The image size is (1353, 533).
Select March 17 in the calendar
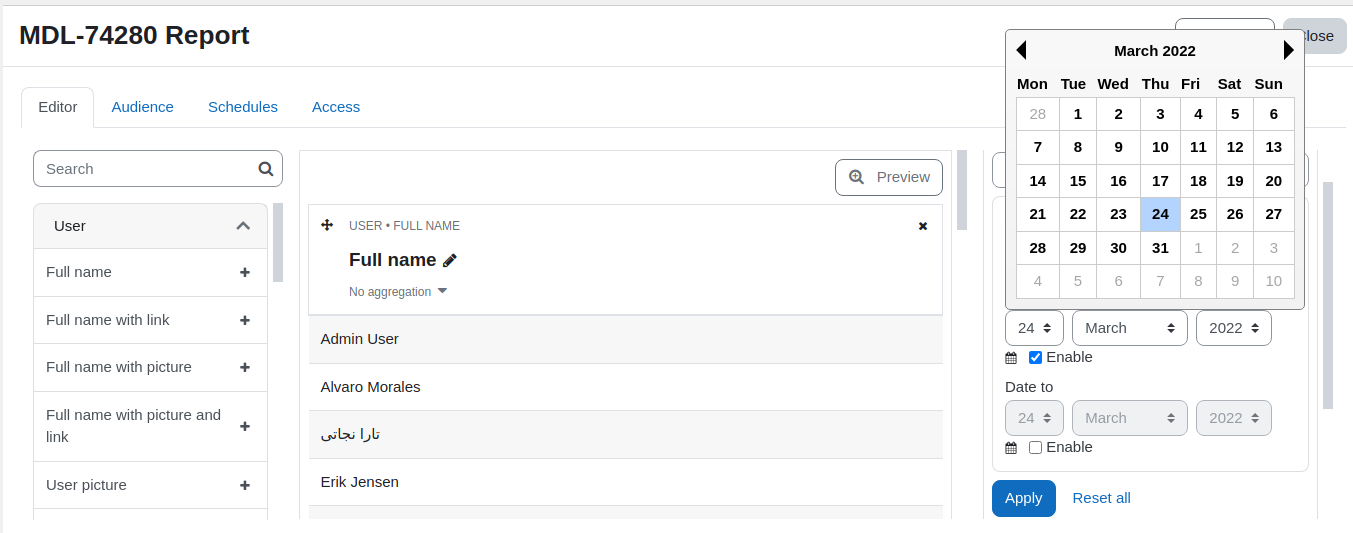(1160, 181)
